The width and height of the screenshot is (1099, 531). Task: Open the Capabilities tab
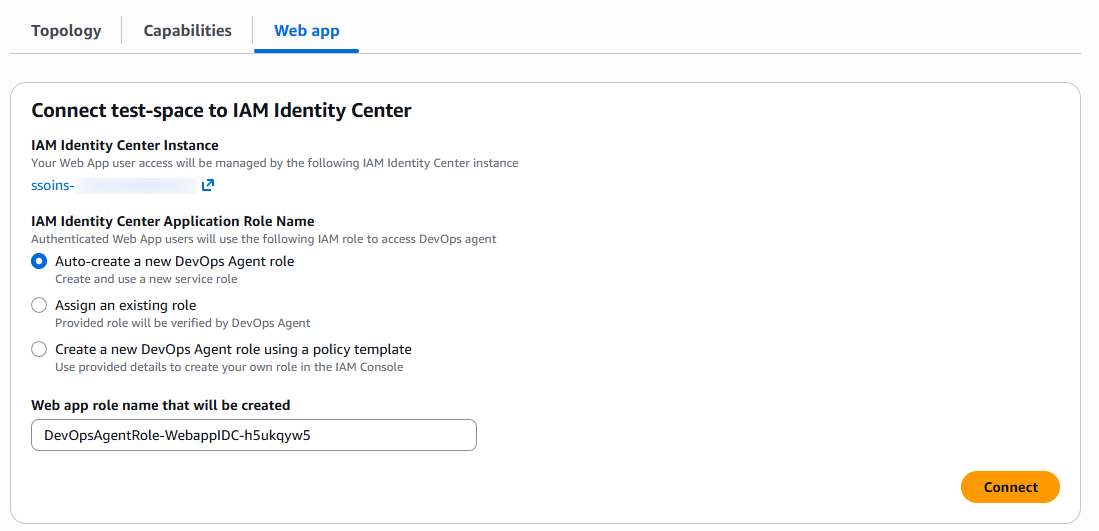(187, 31)
